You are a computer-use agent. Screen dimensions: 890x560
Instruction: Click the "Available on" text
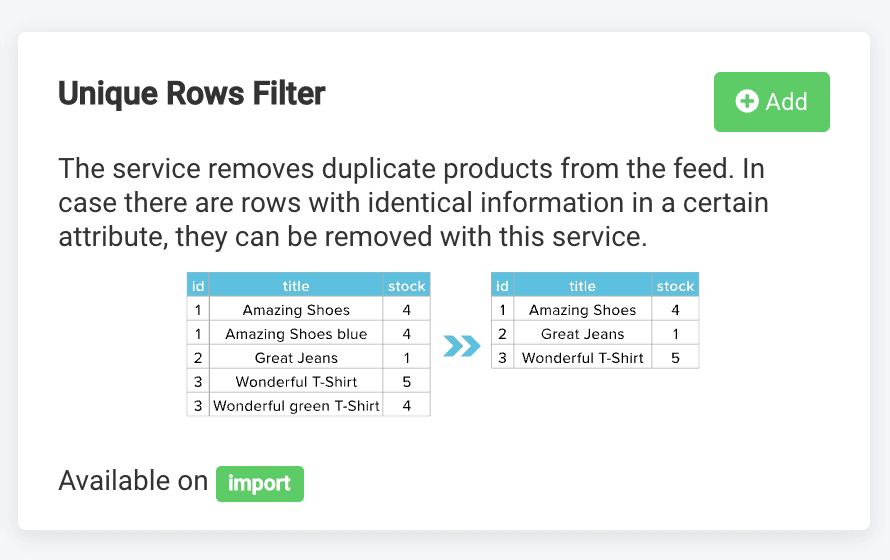coord(133,481)
